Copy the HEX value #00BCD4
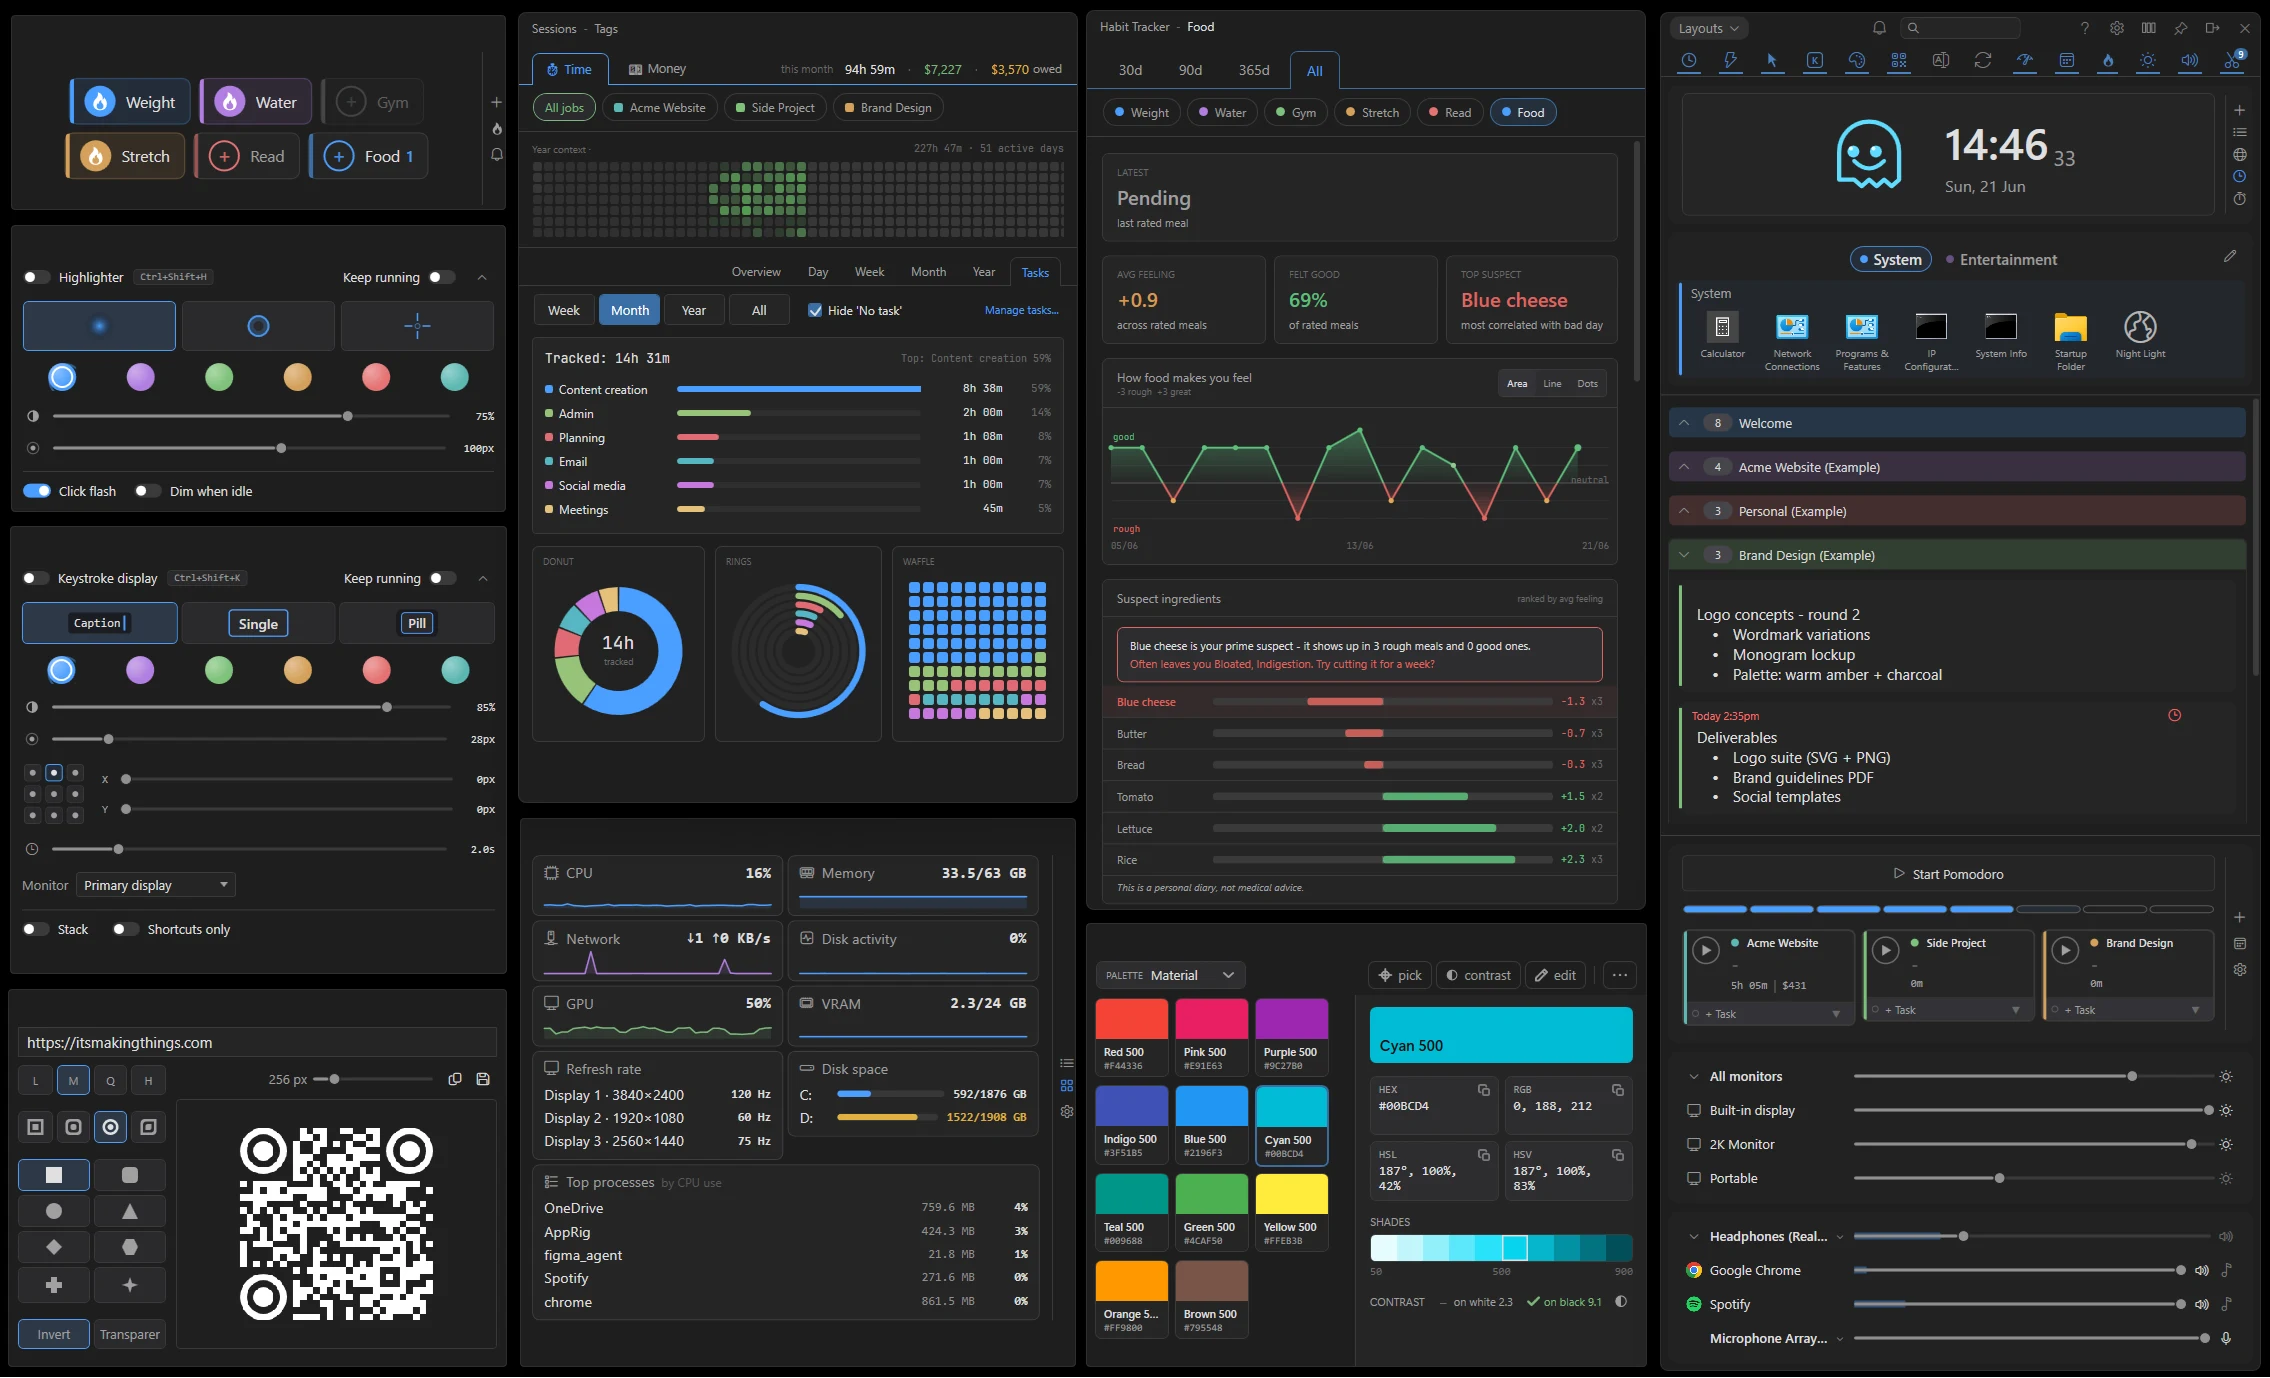This screenshot has width=2270, height=1378. click(1484, 1089)
